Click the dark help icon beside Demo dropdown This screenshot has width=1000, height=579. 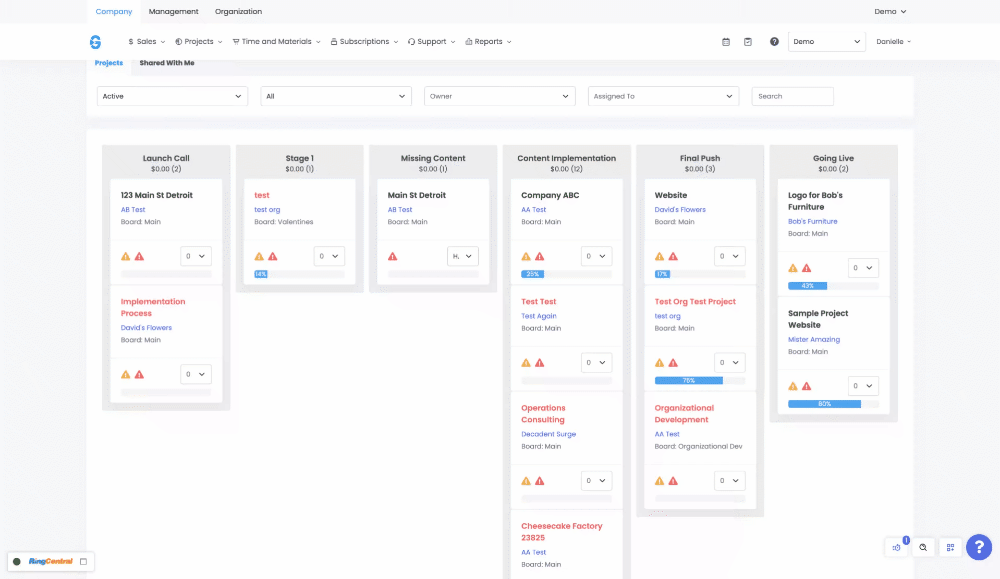click(x=774, y=42)
